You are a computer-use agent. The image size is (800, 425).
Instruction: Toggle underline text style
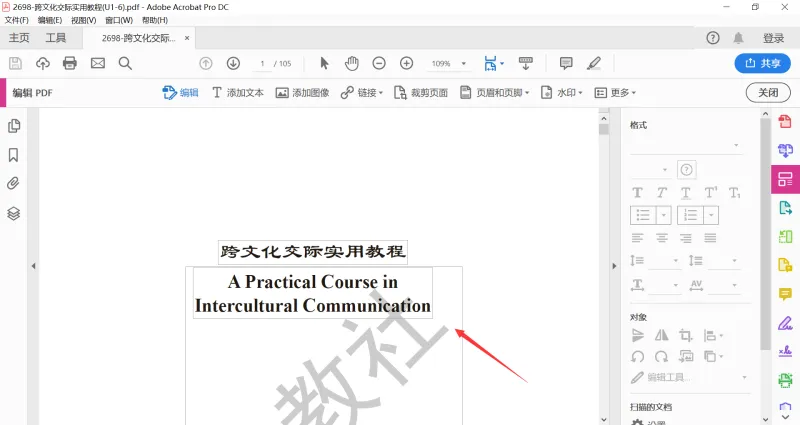point(686,193)
